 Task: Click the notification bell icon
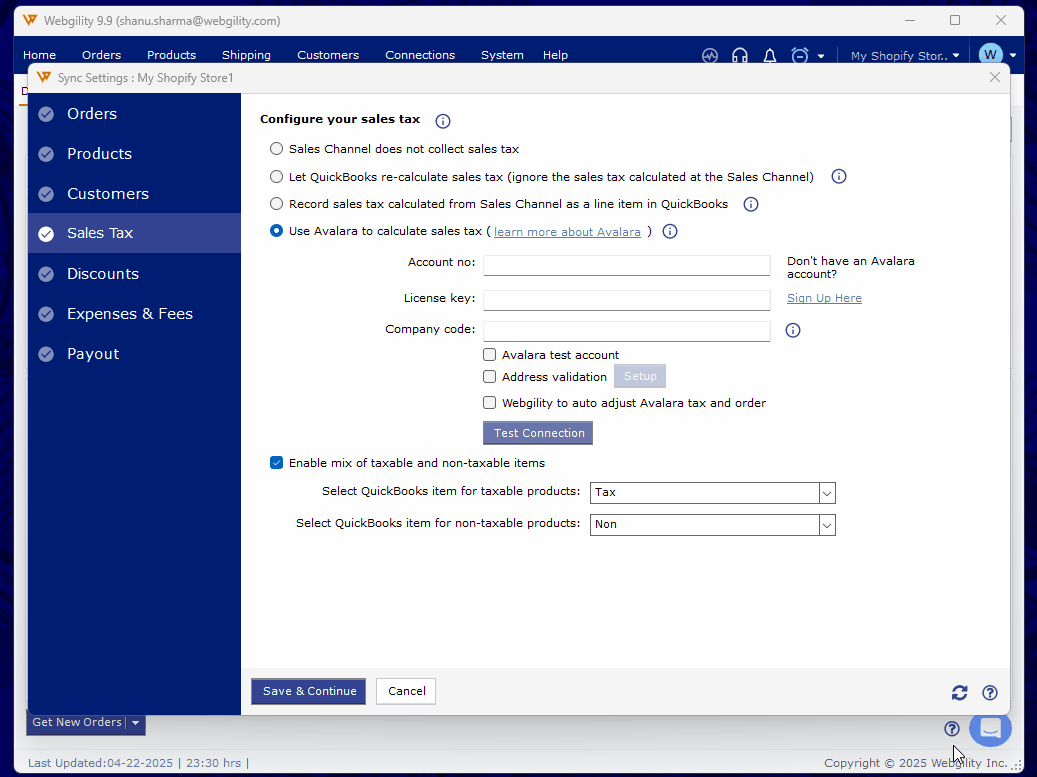770,56
